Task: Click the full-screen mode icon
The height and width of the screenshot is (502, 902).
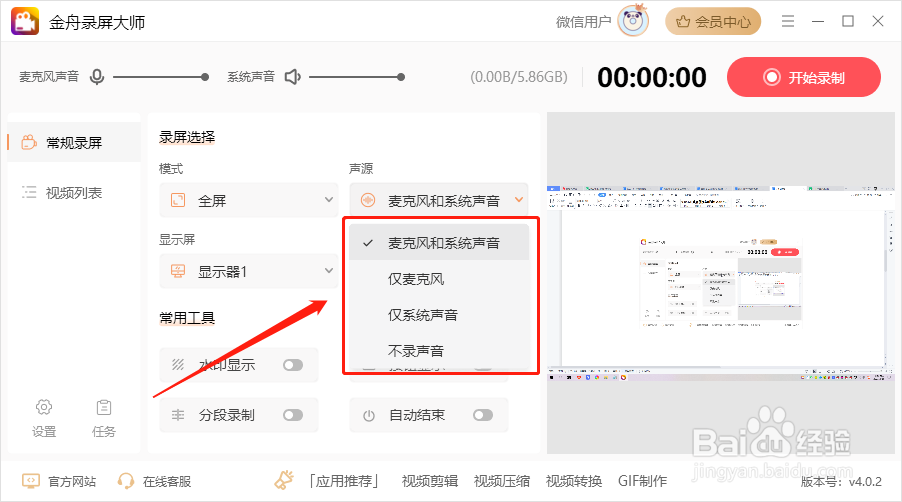Action: click(178, 200)
